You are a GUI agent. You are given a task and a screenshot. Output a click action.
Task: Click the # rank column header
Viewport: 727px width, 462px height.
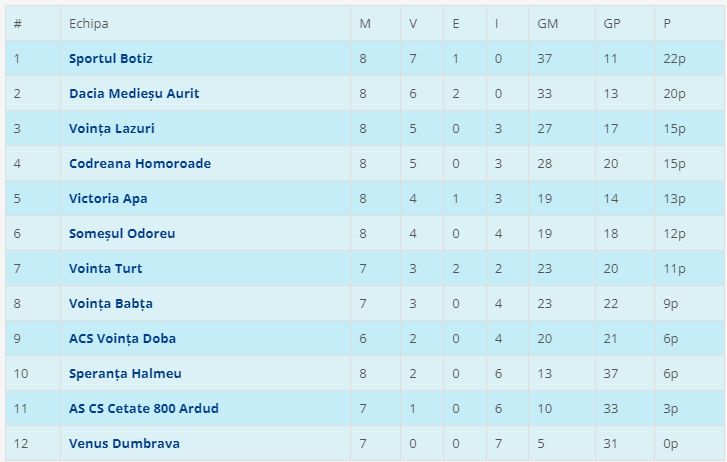18,24
